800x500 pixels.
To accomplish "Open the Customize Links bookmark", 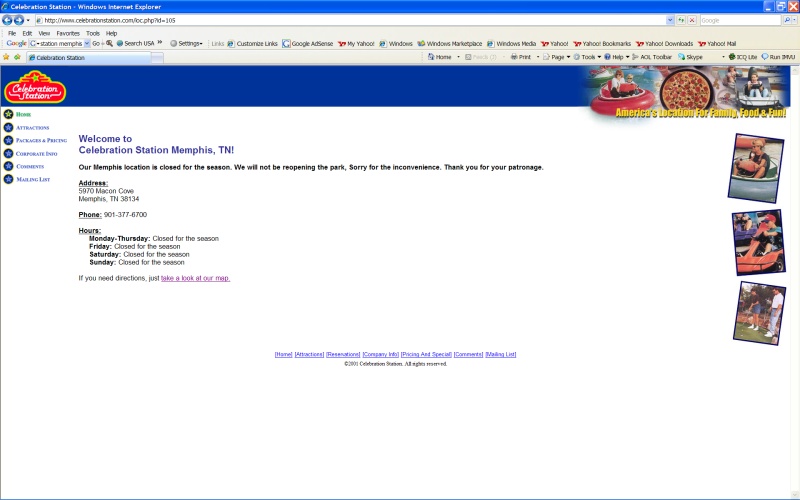I will click(x=253, y=43).
